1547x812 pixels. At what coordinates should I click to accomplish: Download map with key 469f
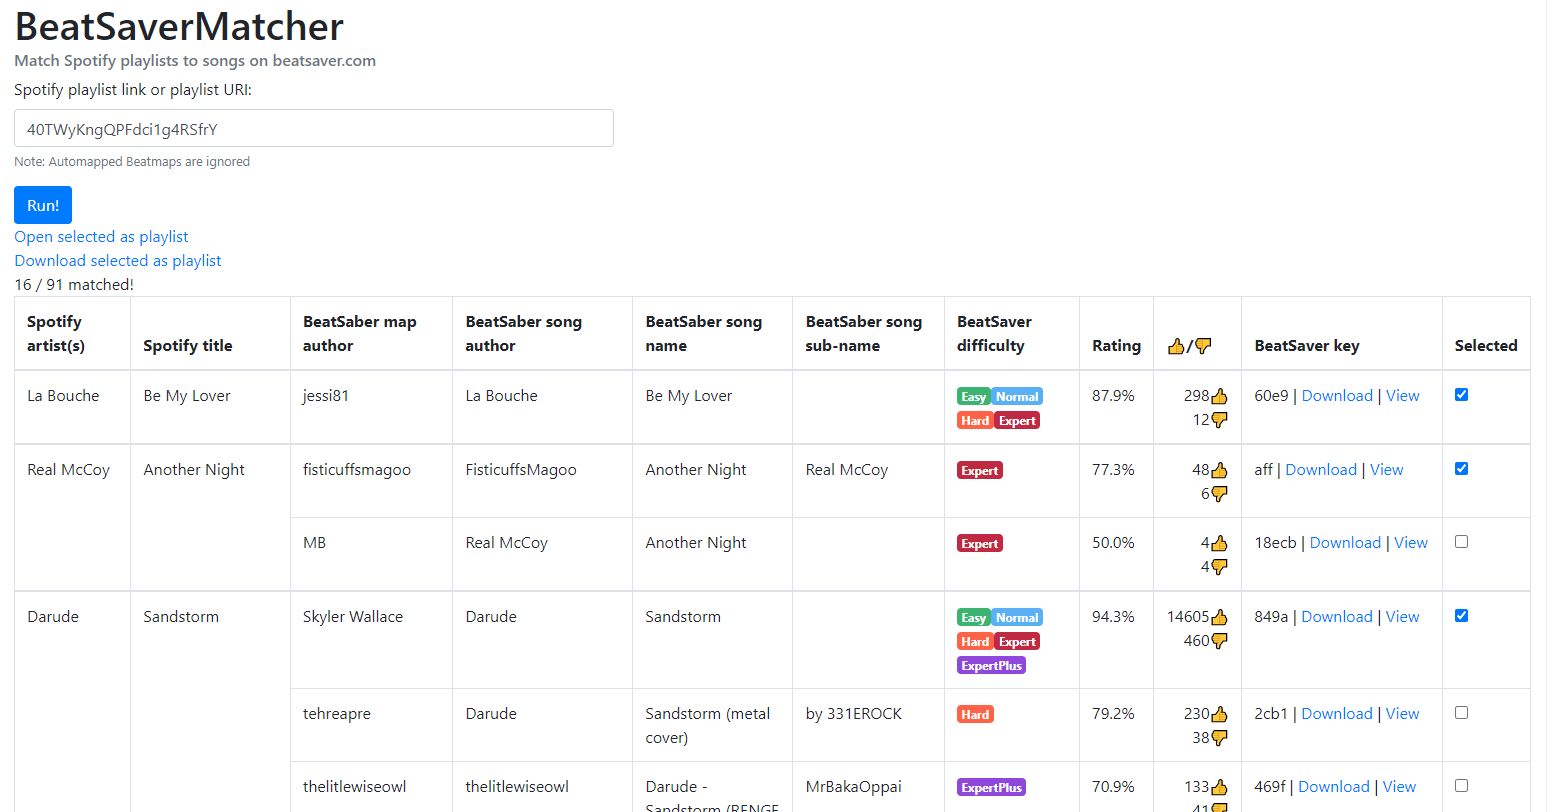[1334, 786]
